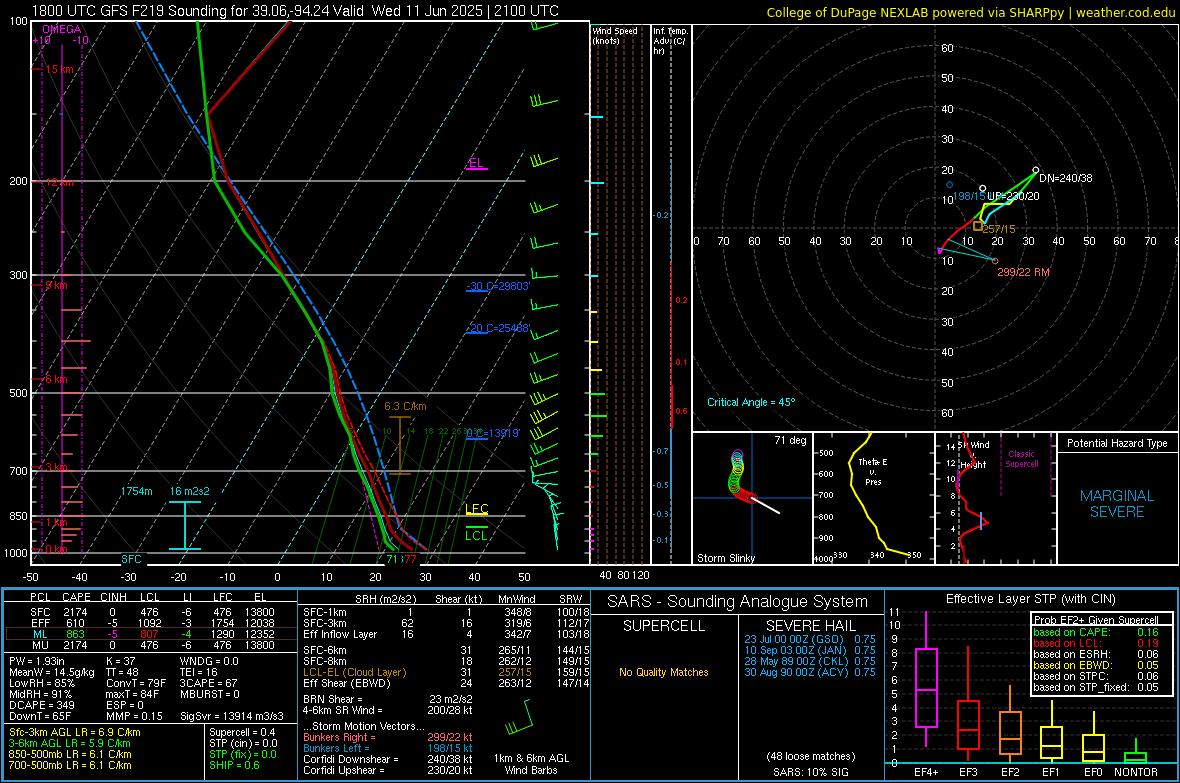Click the white DN=240/38 circle on hodograph
The image size is (1180, 783).
(x=1036, y=170)
